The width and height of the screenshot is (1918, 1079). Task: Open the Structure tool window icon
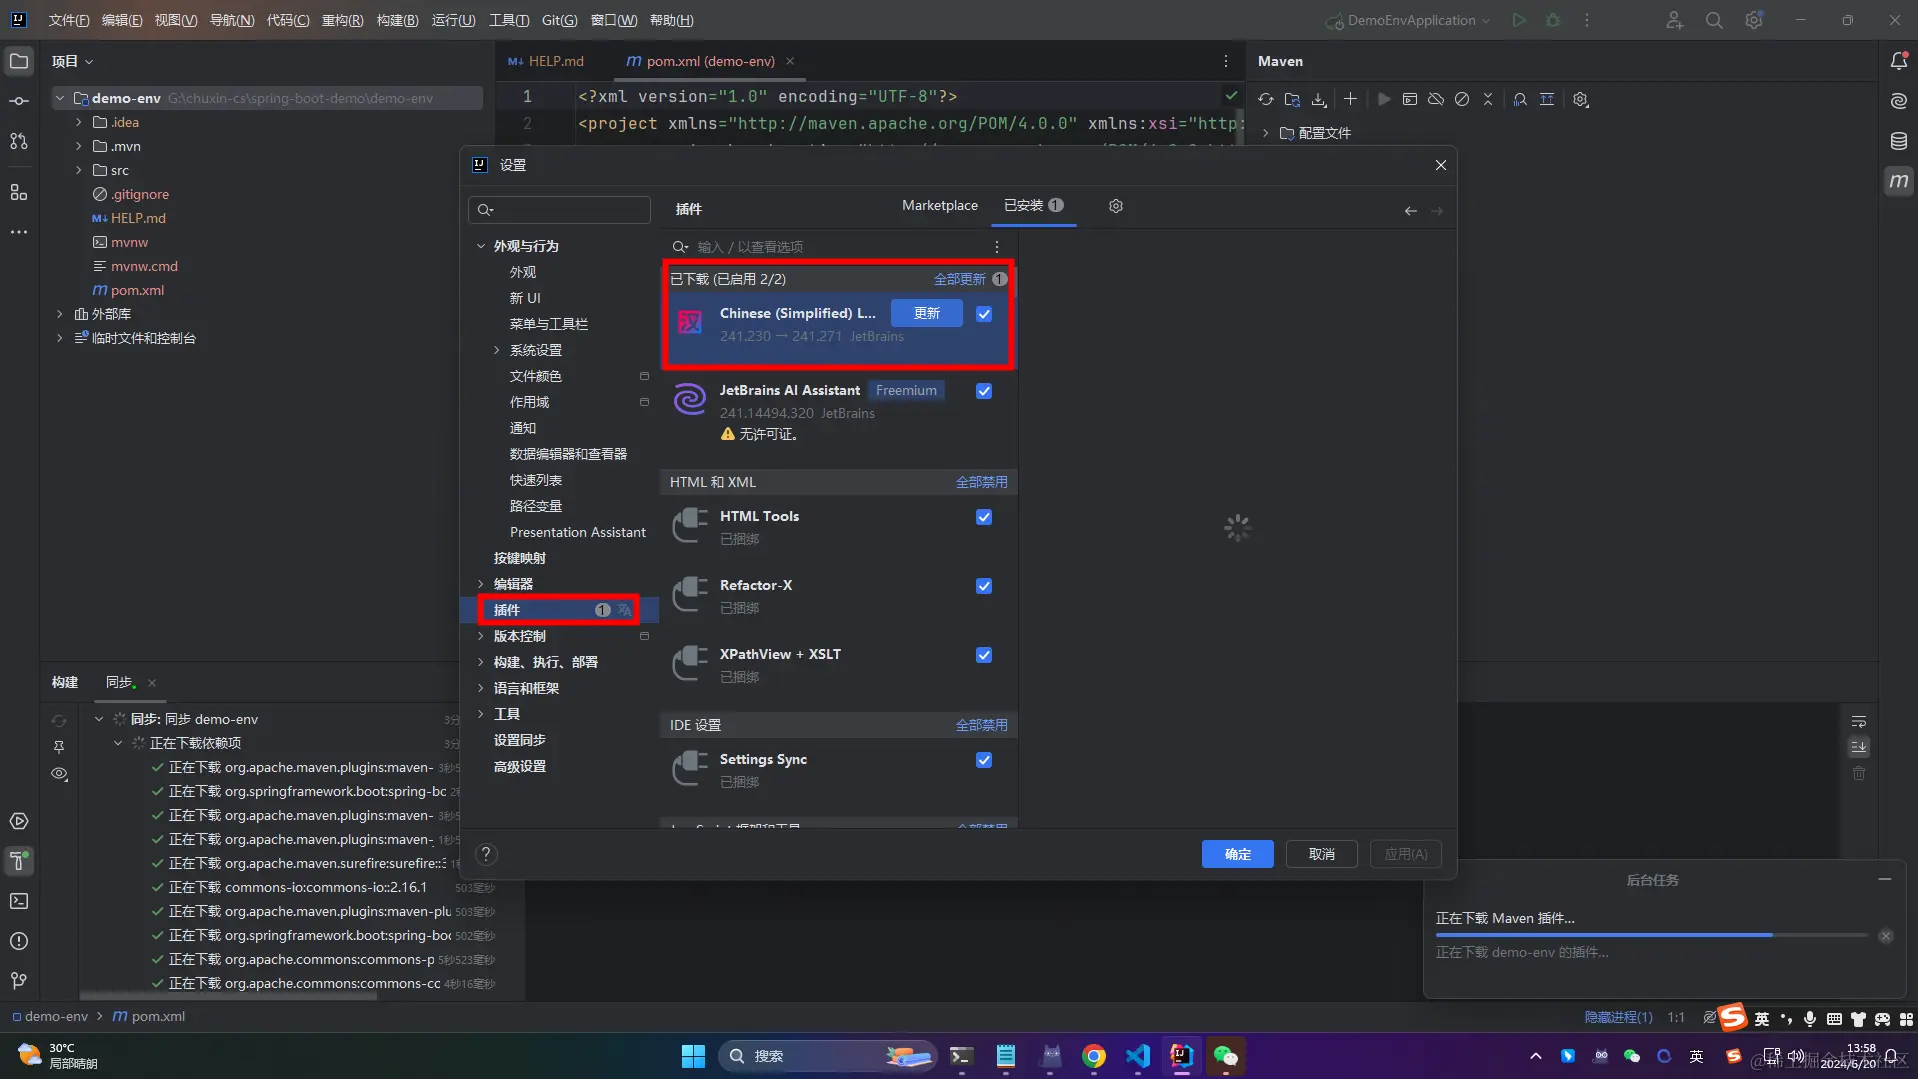pyautogui.click(x=19, y=192)
